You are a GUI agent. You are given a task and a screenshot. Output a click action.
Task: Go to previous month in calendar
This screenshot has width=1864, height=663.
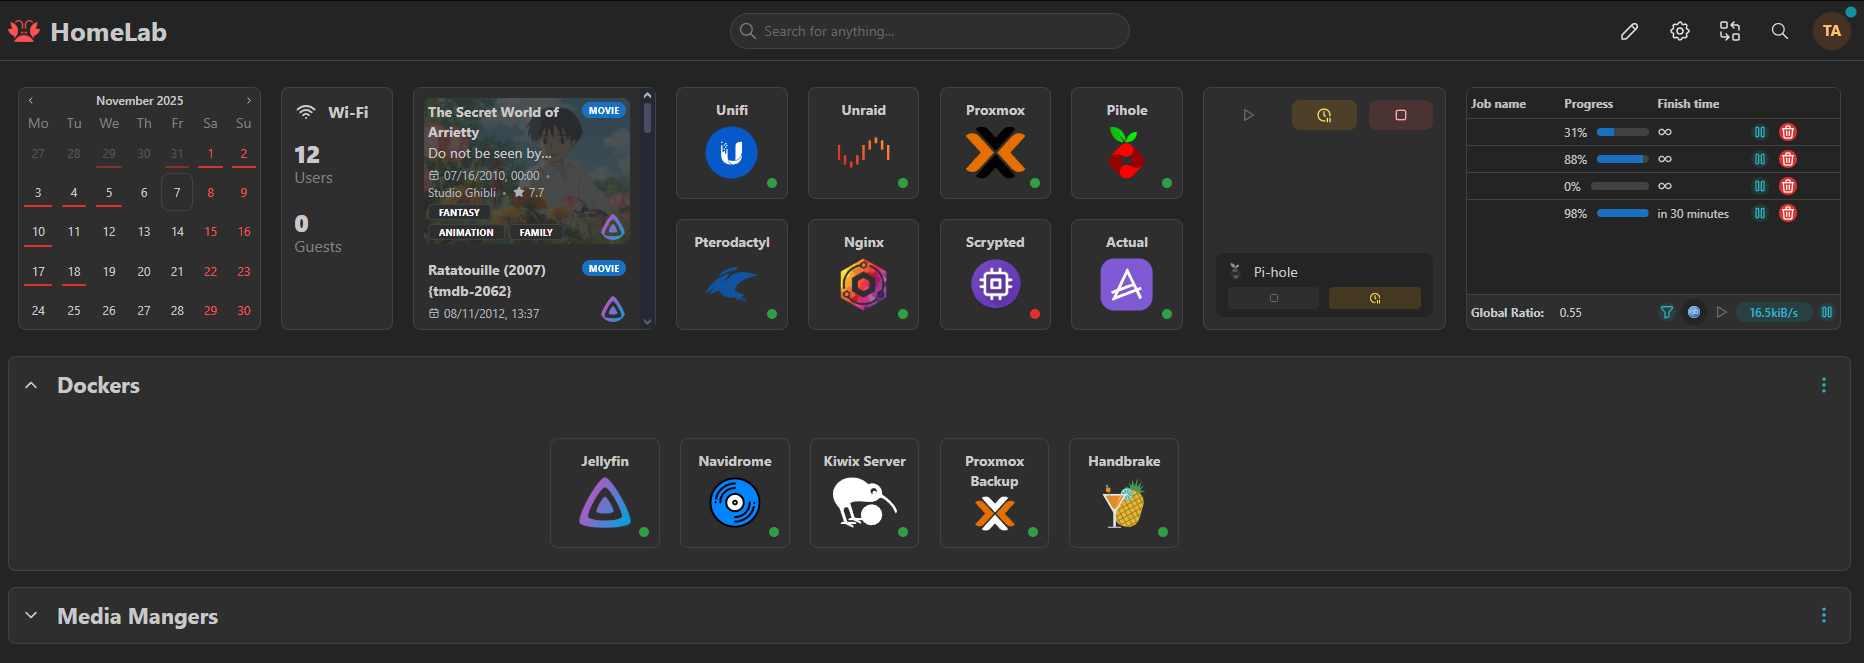[x=31, y=100]
